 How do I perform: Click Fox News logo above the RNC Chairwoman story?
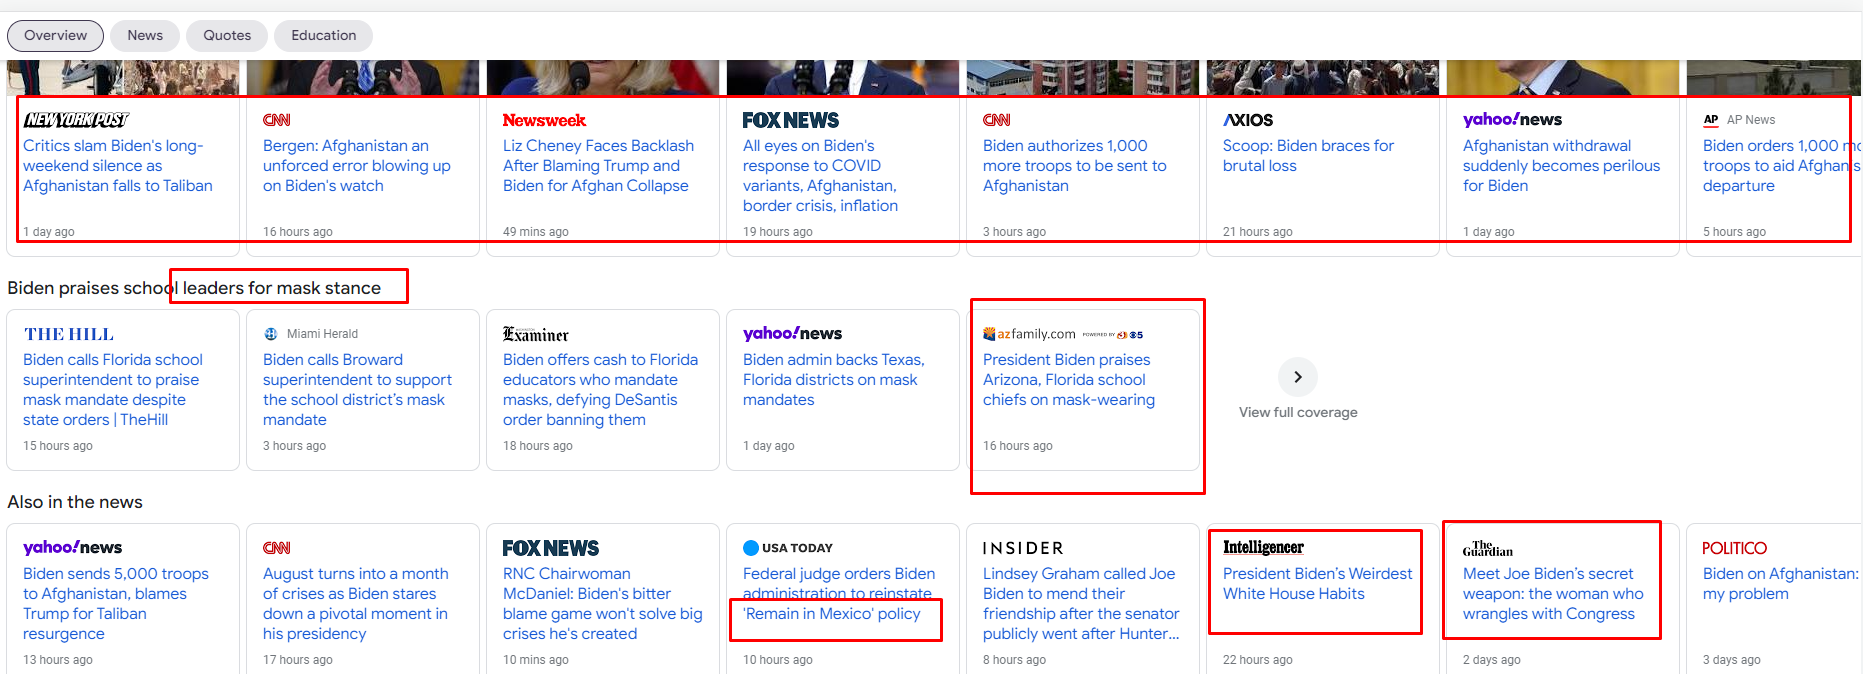[x=551, y=548]
